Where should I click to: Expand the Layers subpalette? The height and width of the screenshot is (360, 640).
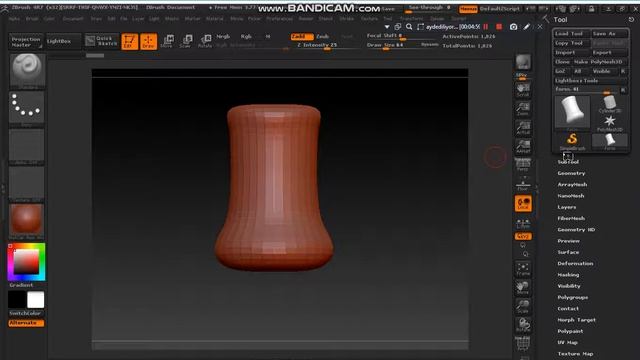(x=567, y=207)
